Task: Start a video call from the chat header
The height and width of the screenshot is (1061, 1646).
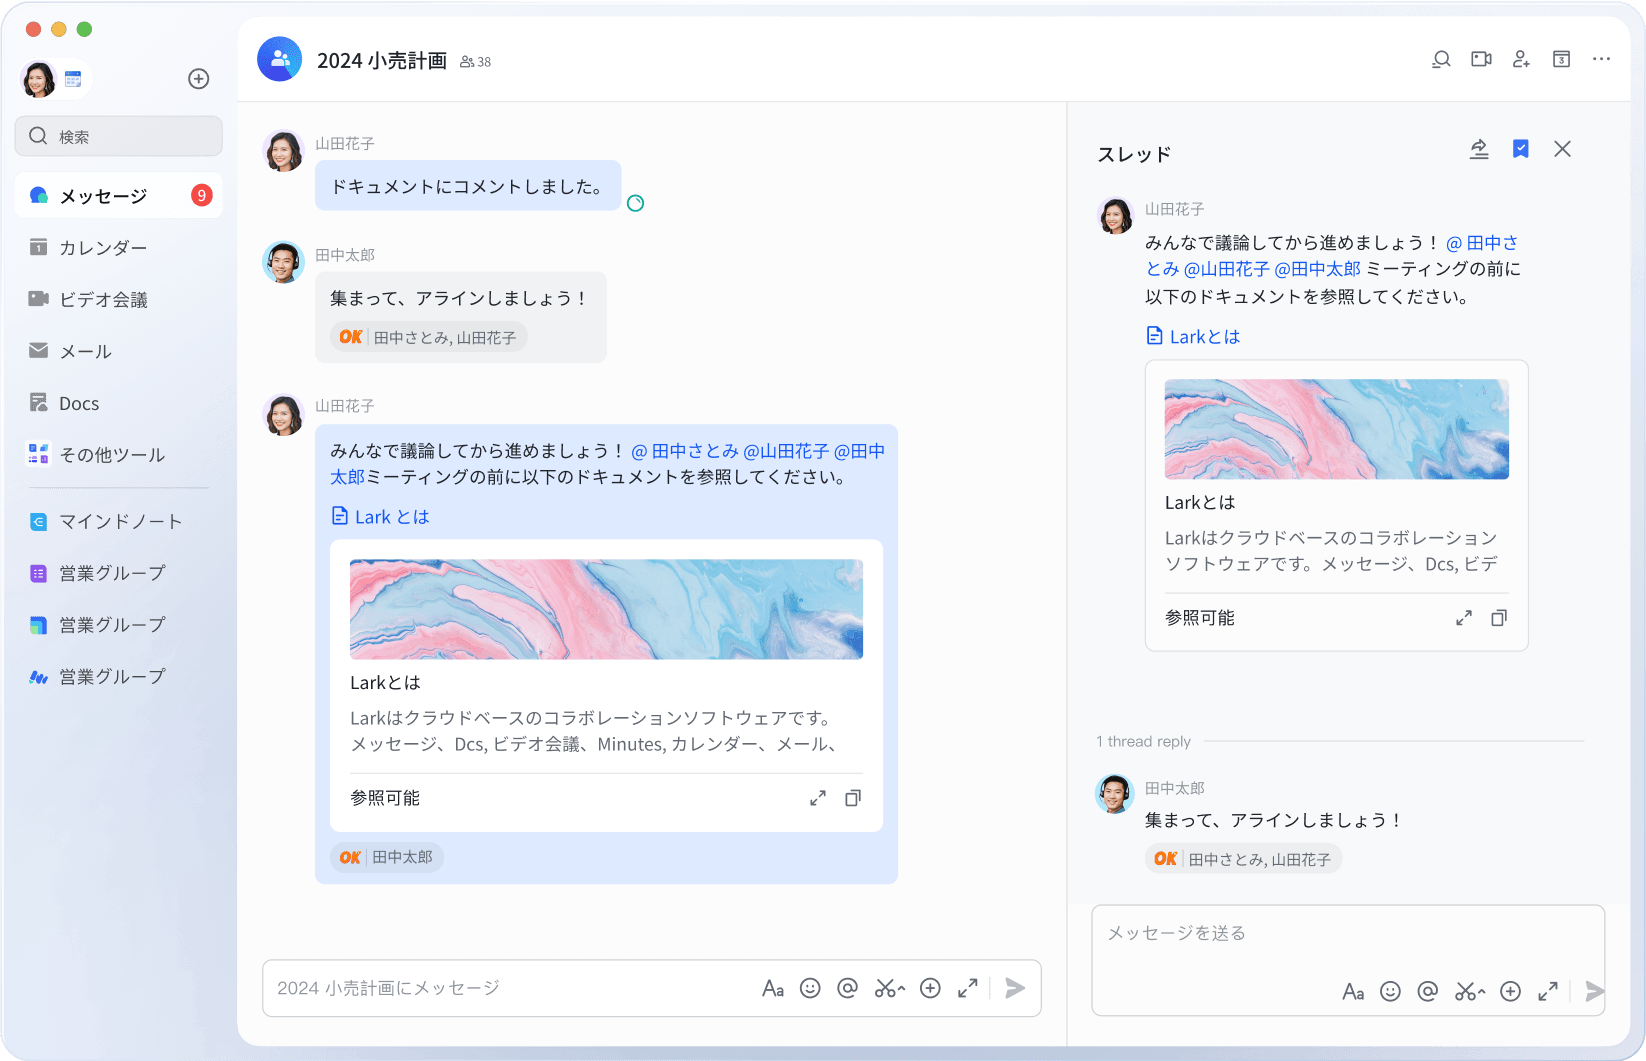Action: [x=1481, y=59]
